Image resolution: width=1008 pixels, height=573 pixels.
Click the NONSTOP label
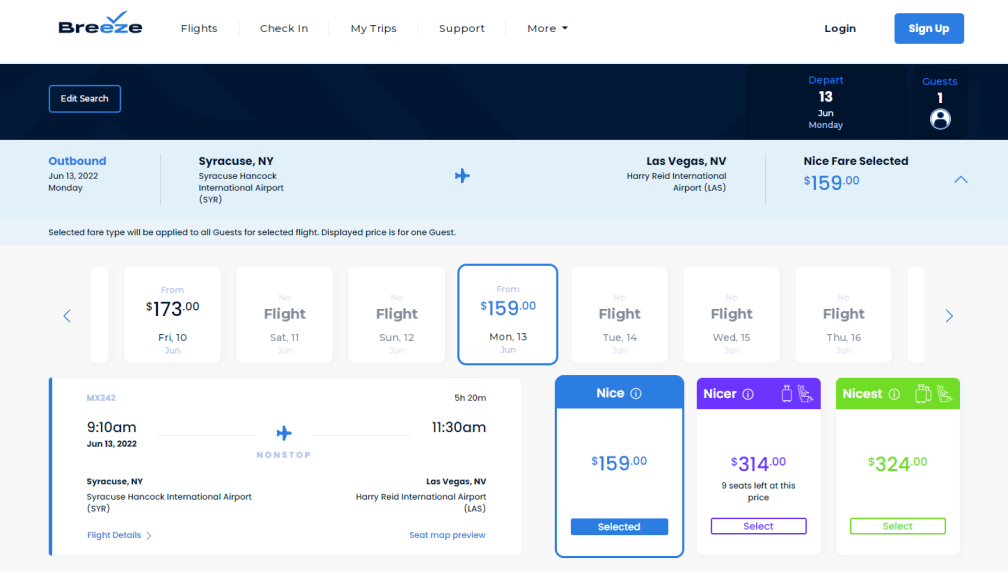click(284, 455)
